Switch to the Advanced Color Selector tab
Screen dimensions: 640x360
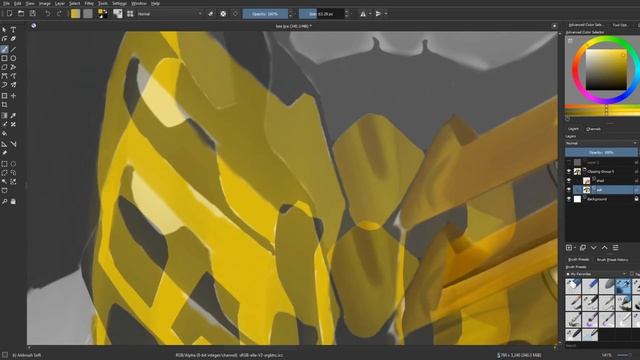(586, 25)
